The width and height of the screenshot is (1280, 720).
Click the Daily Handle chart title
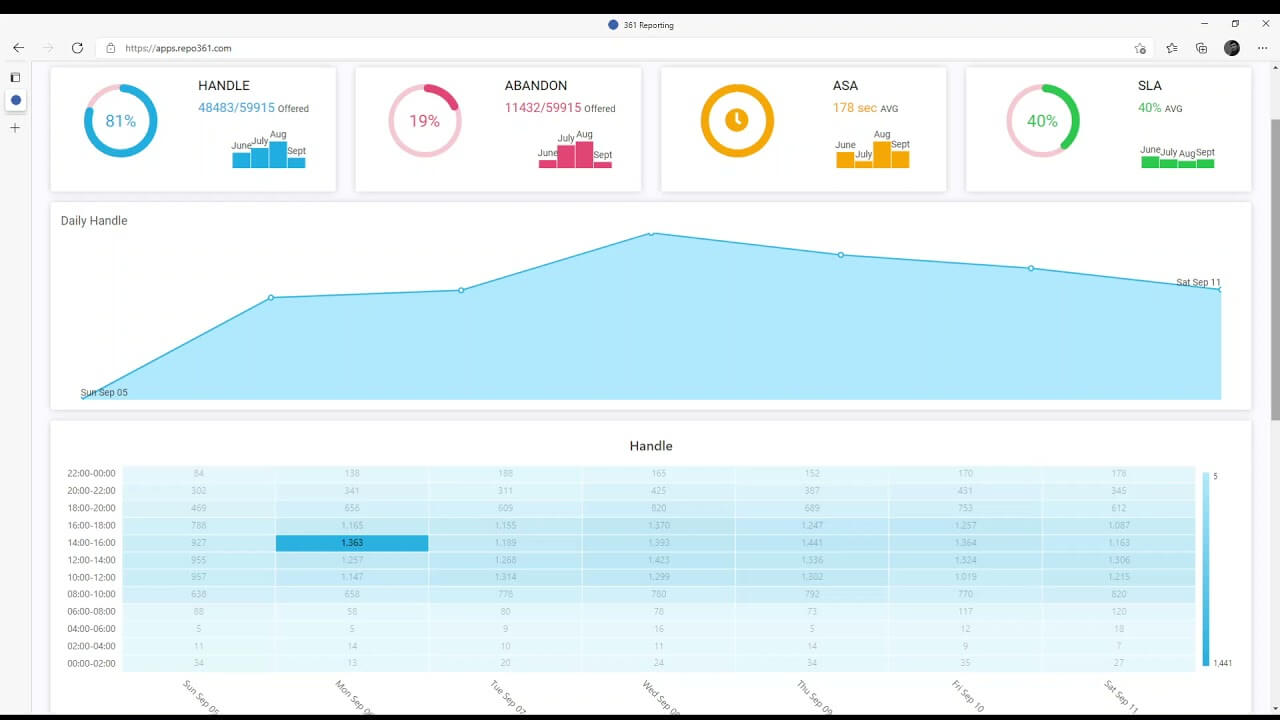94,221
